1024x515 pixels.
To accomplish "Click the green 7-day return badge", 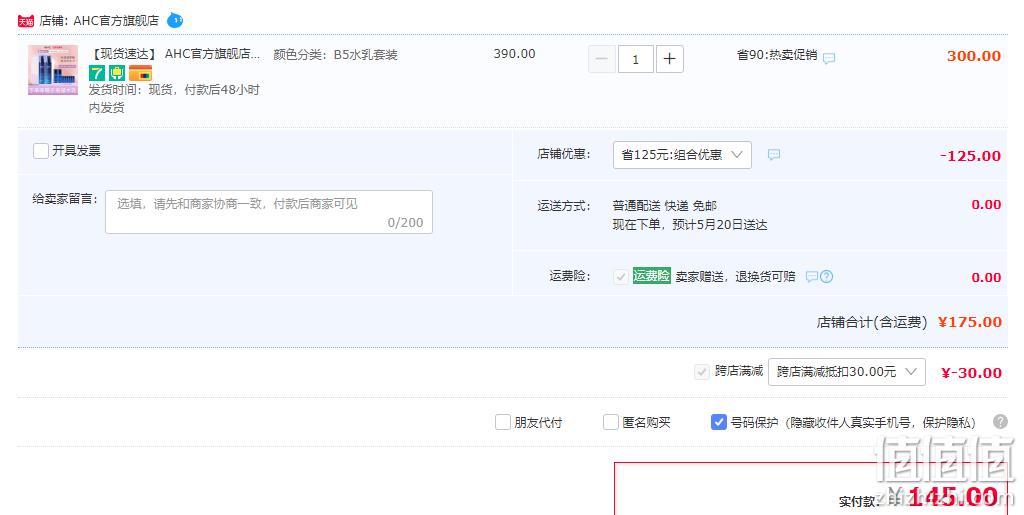I will click(x=97, y=73).
